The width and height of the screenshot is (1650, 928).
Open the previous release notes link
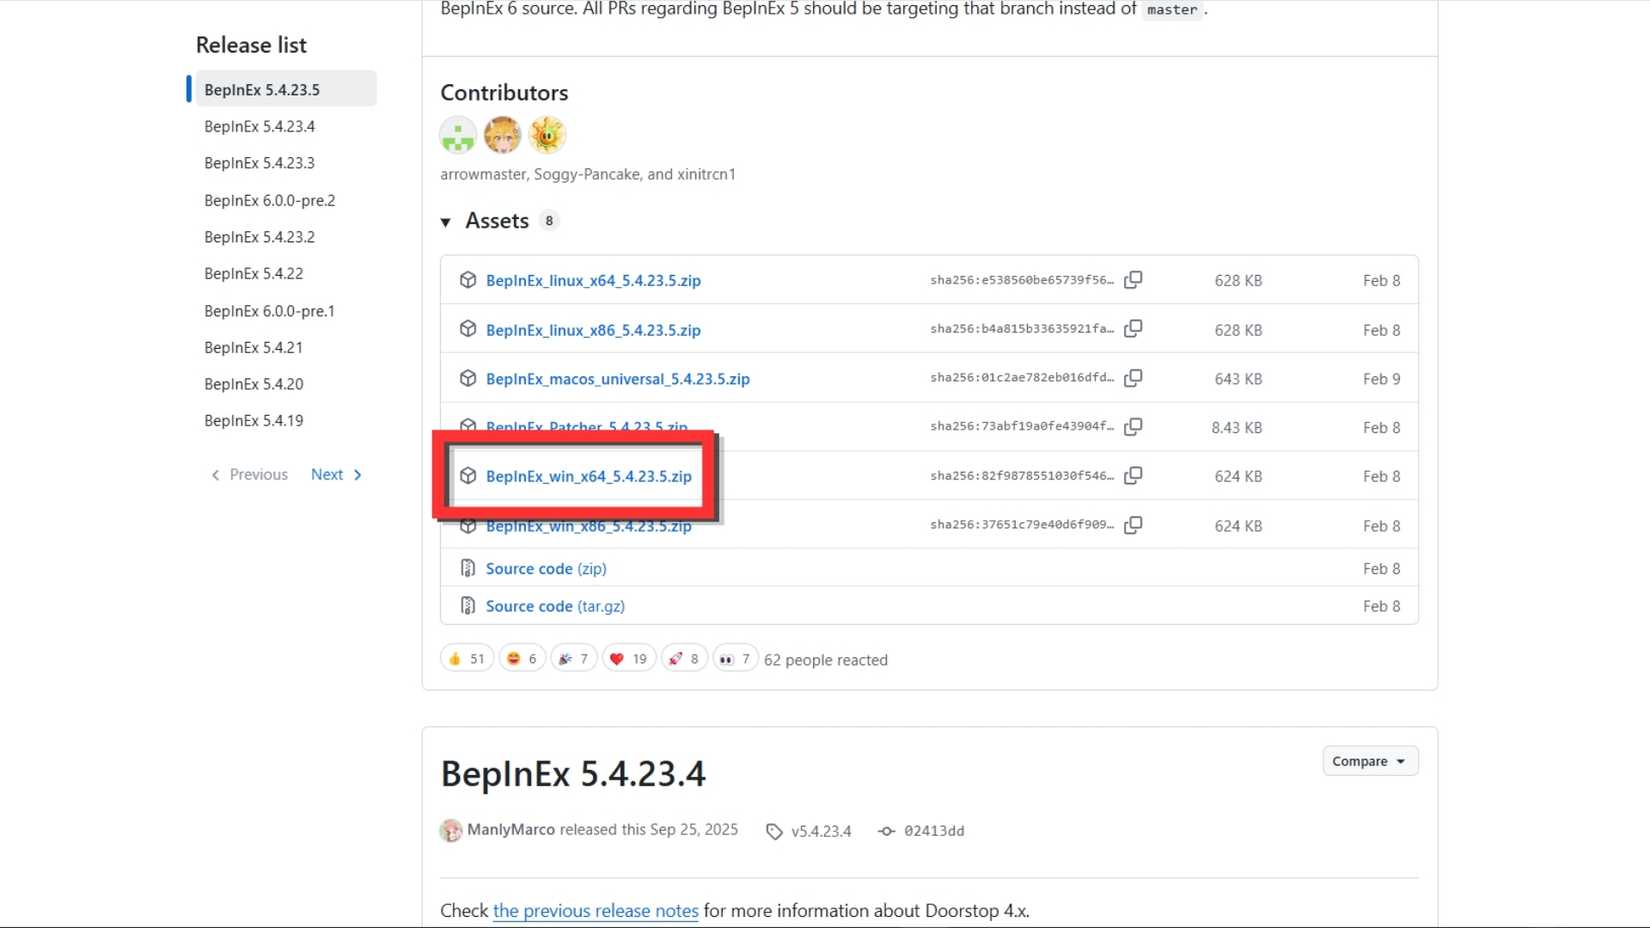596,911
